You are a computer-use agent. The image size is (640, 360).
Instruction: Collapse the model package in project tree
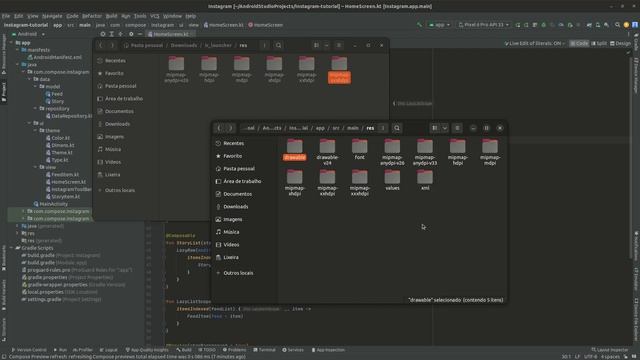(x=36, y=87)
